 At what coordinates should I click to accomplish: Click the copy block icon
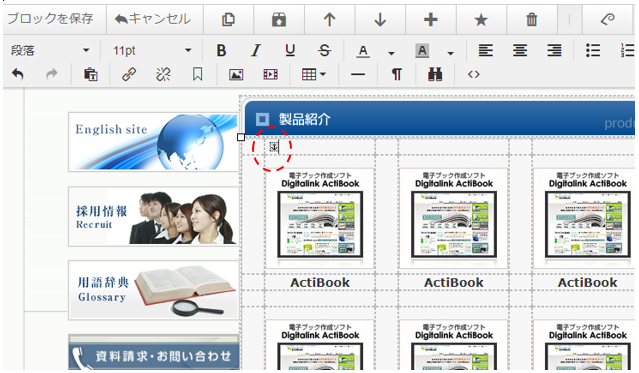(228, 19)
